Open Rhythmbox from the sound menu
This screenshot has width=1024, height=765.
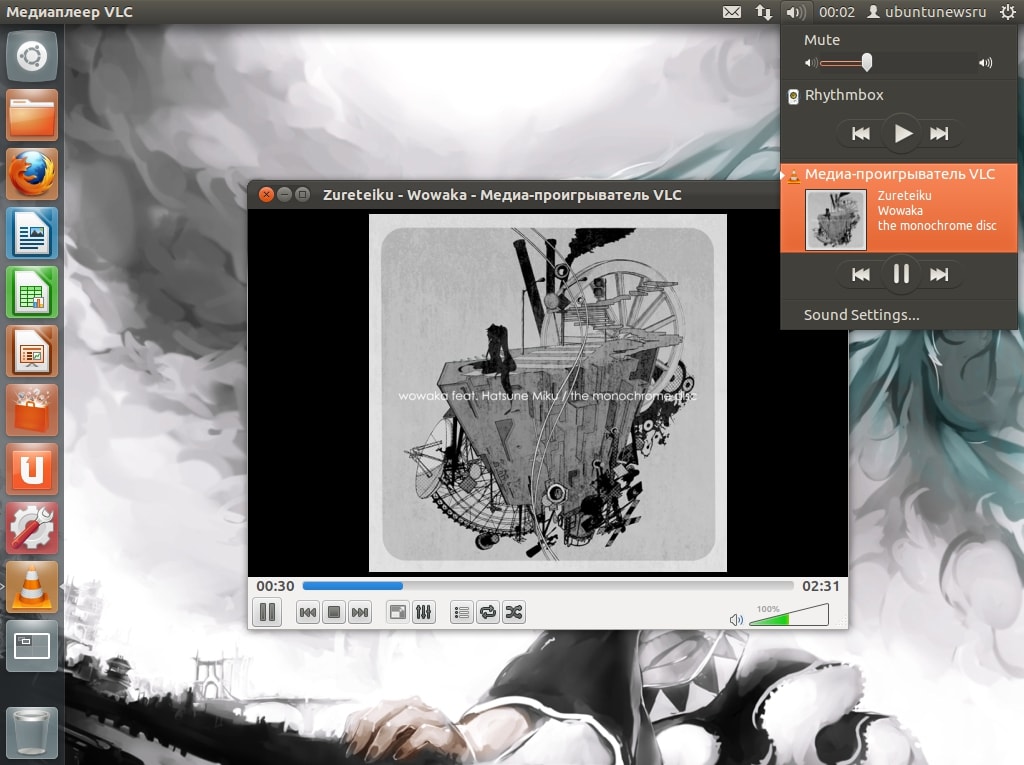[844, 95]
